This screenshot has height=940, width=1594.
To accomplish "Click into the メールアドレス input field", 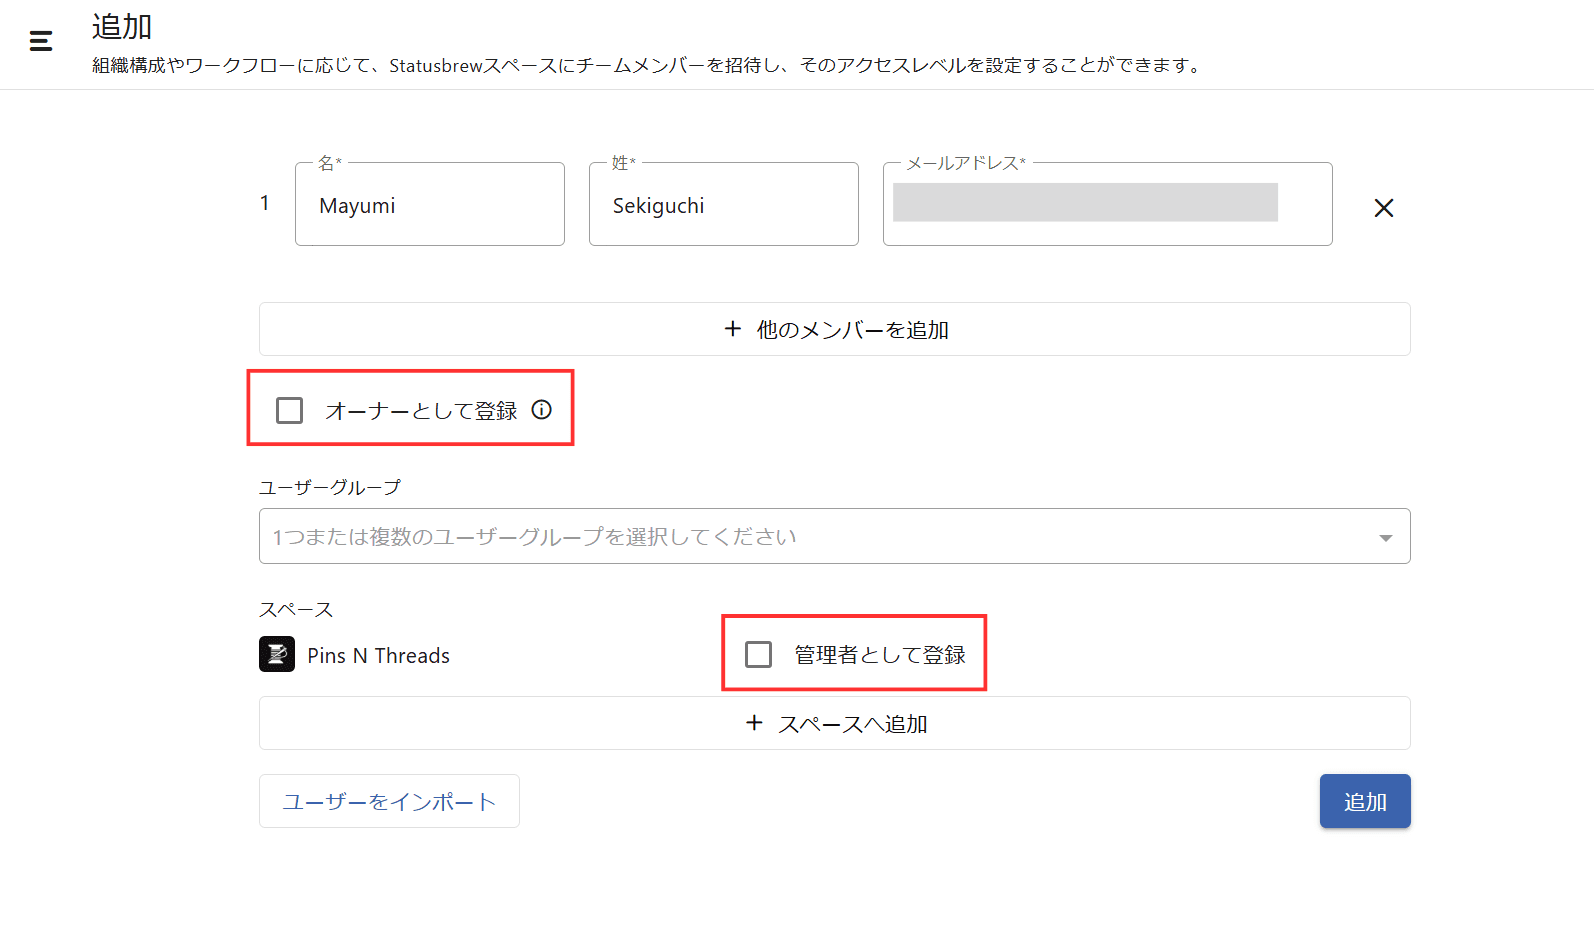I will pos(1107,206).
